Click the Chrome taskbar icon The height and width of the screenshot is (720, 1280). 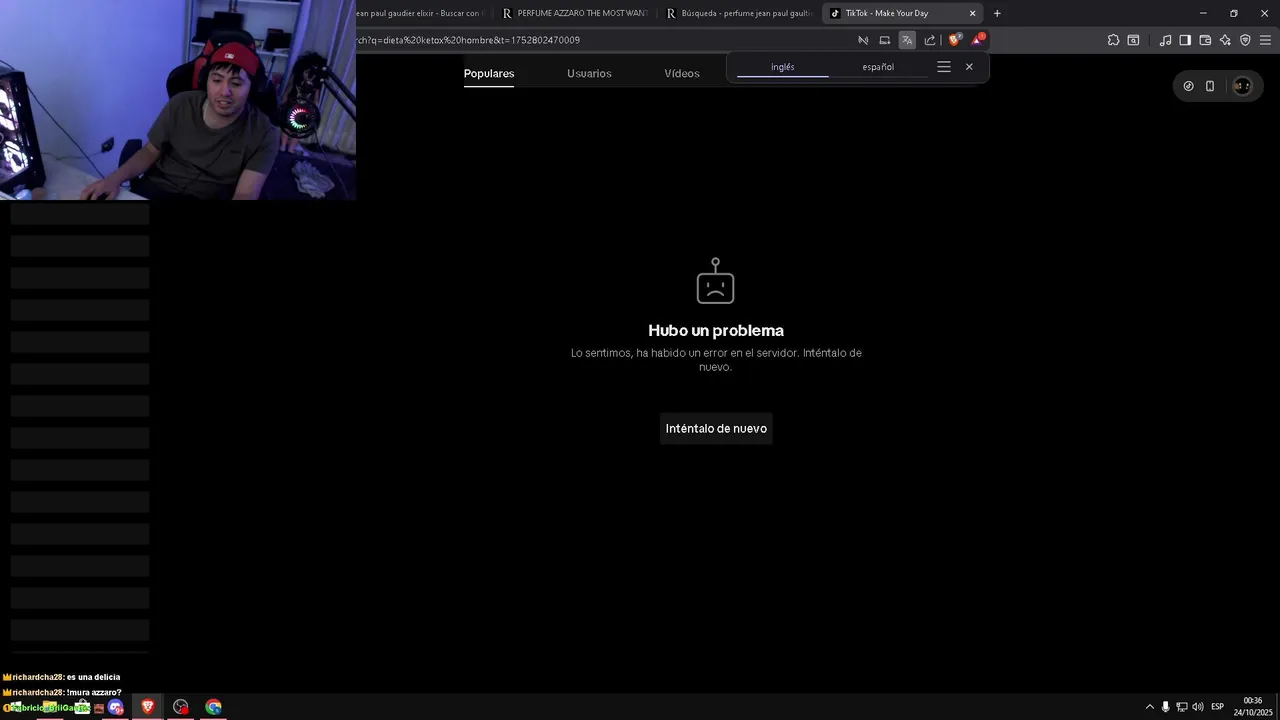point(214,707)
